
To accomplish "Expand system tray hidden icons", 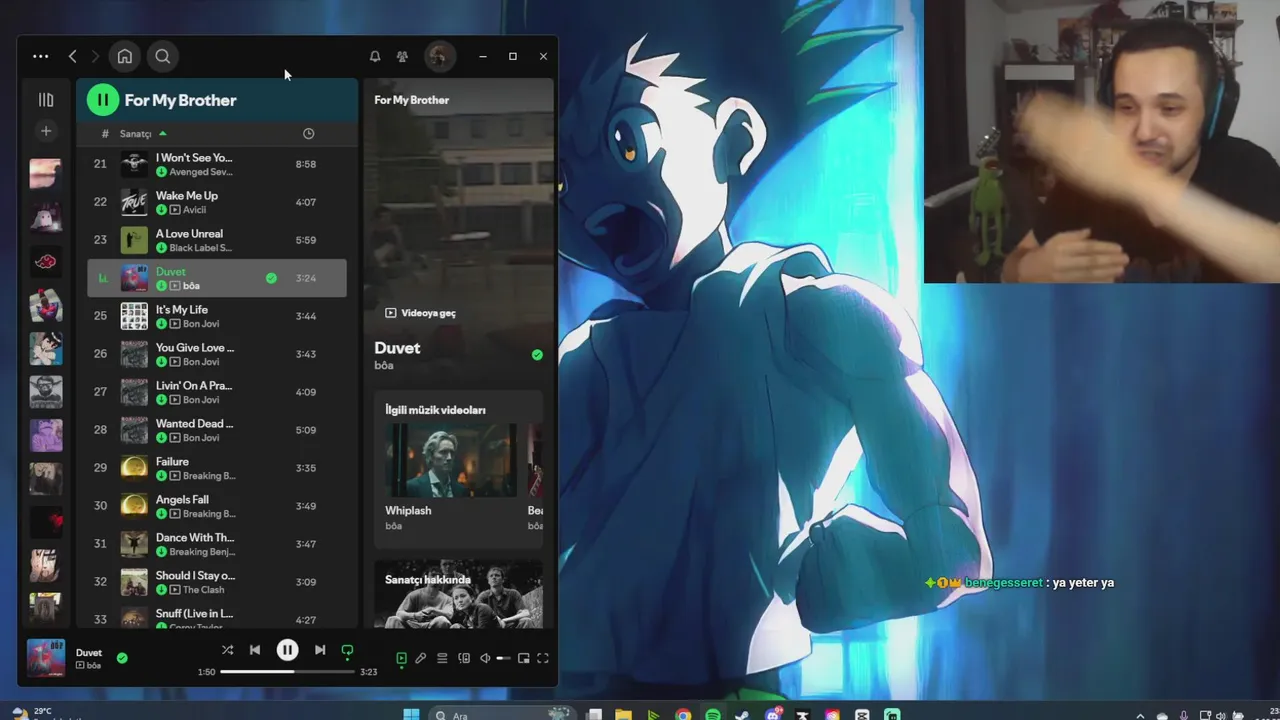I will click(1140, 715).
